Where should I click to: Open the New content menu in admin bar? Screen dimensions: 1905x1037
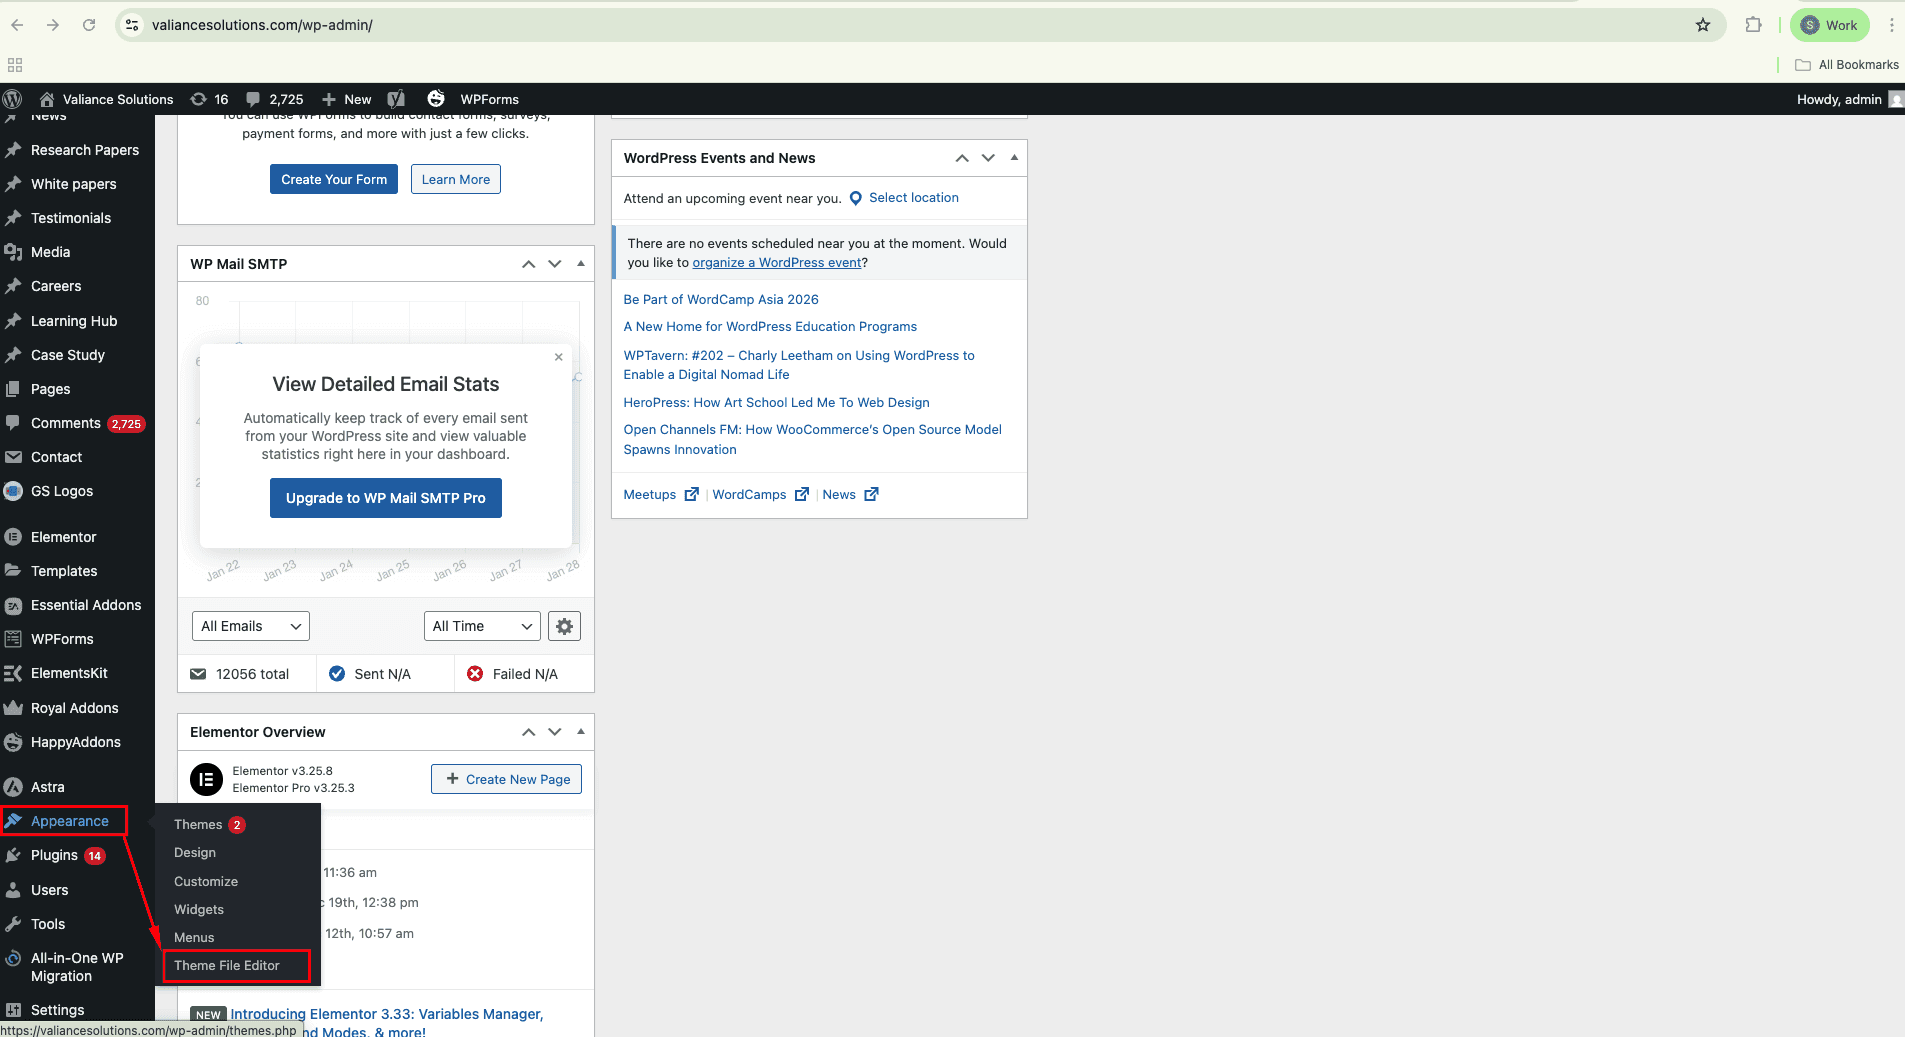click(347, 99)
